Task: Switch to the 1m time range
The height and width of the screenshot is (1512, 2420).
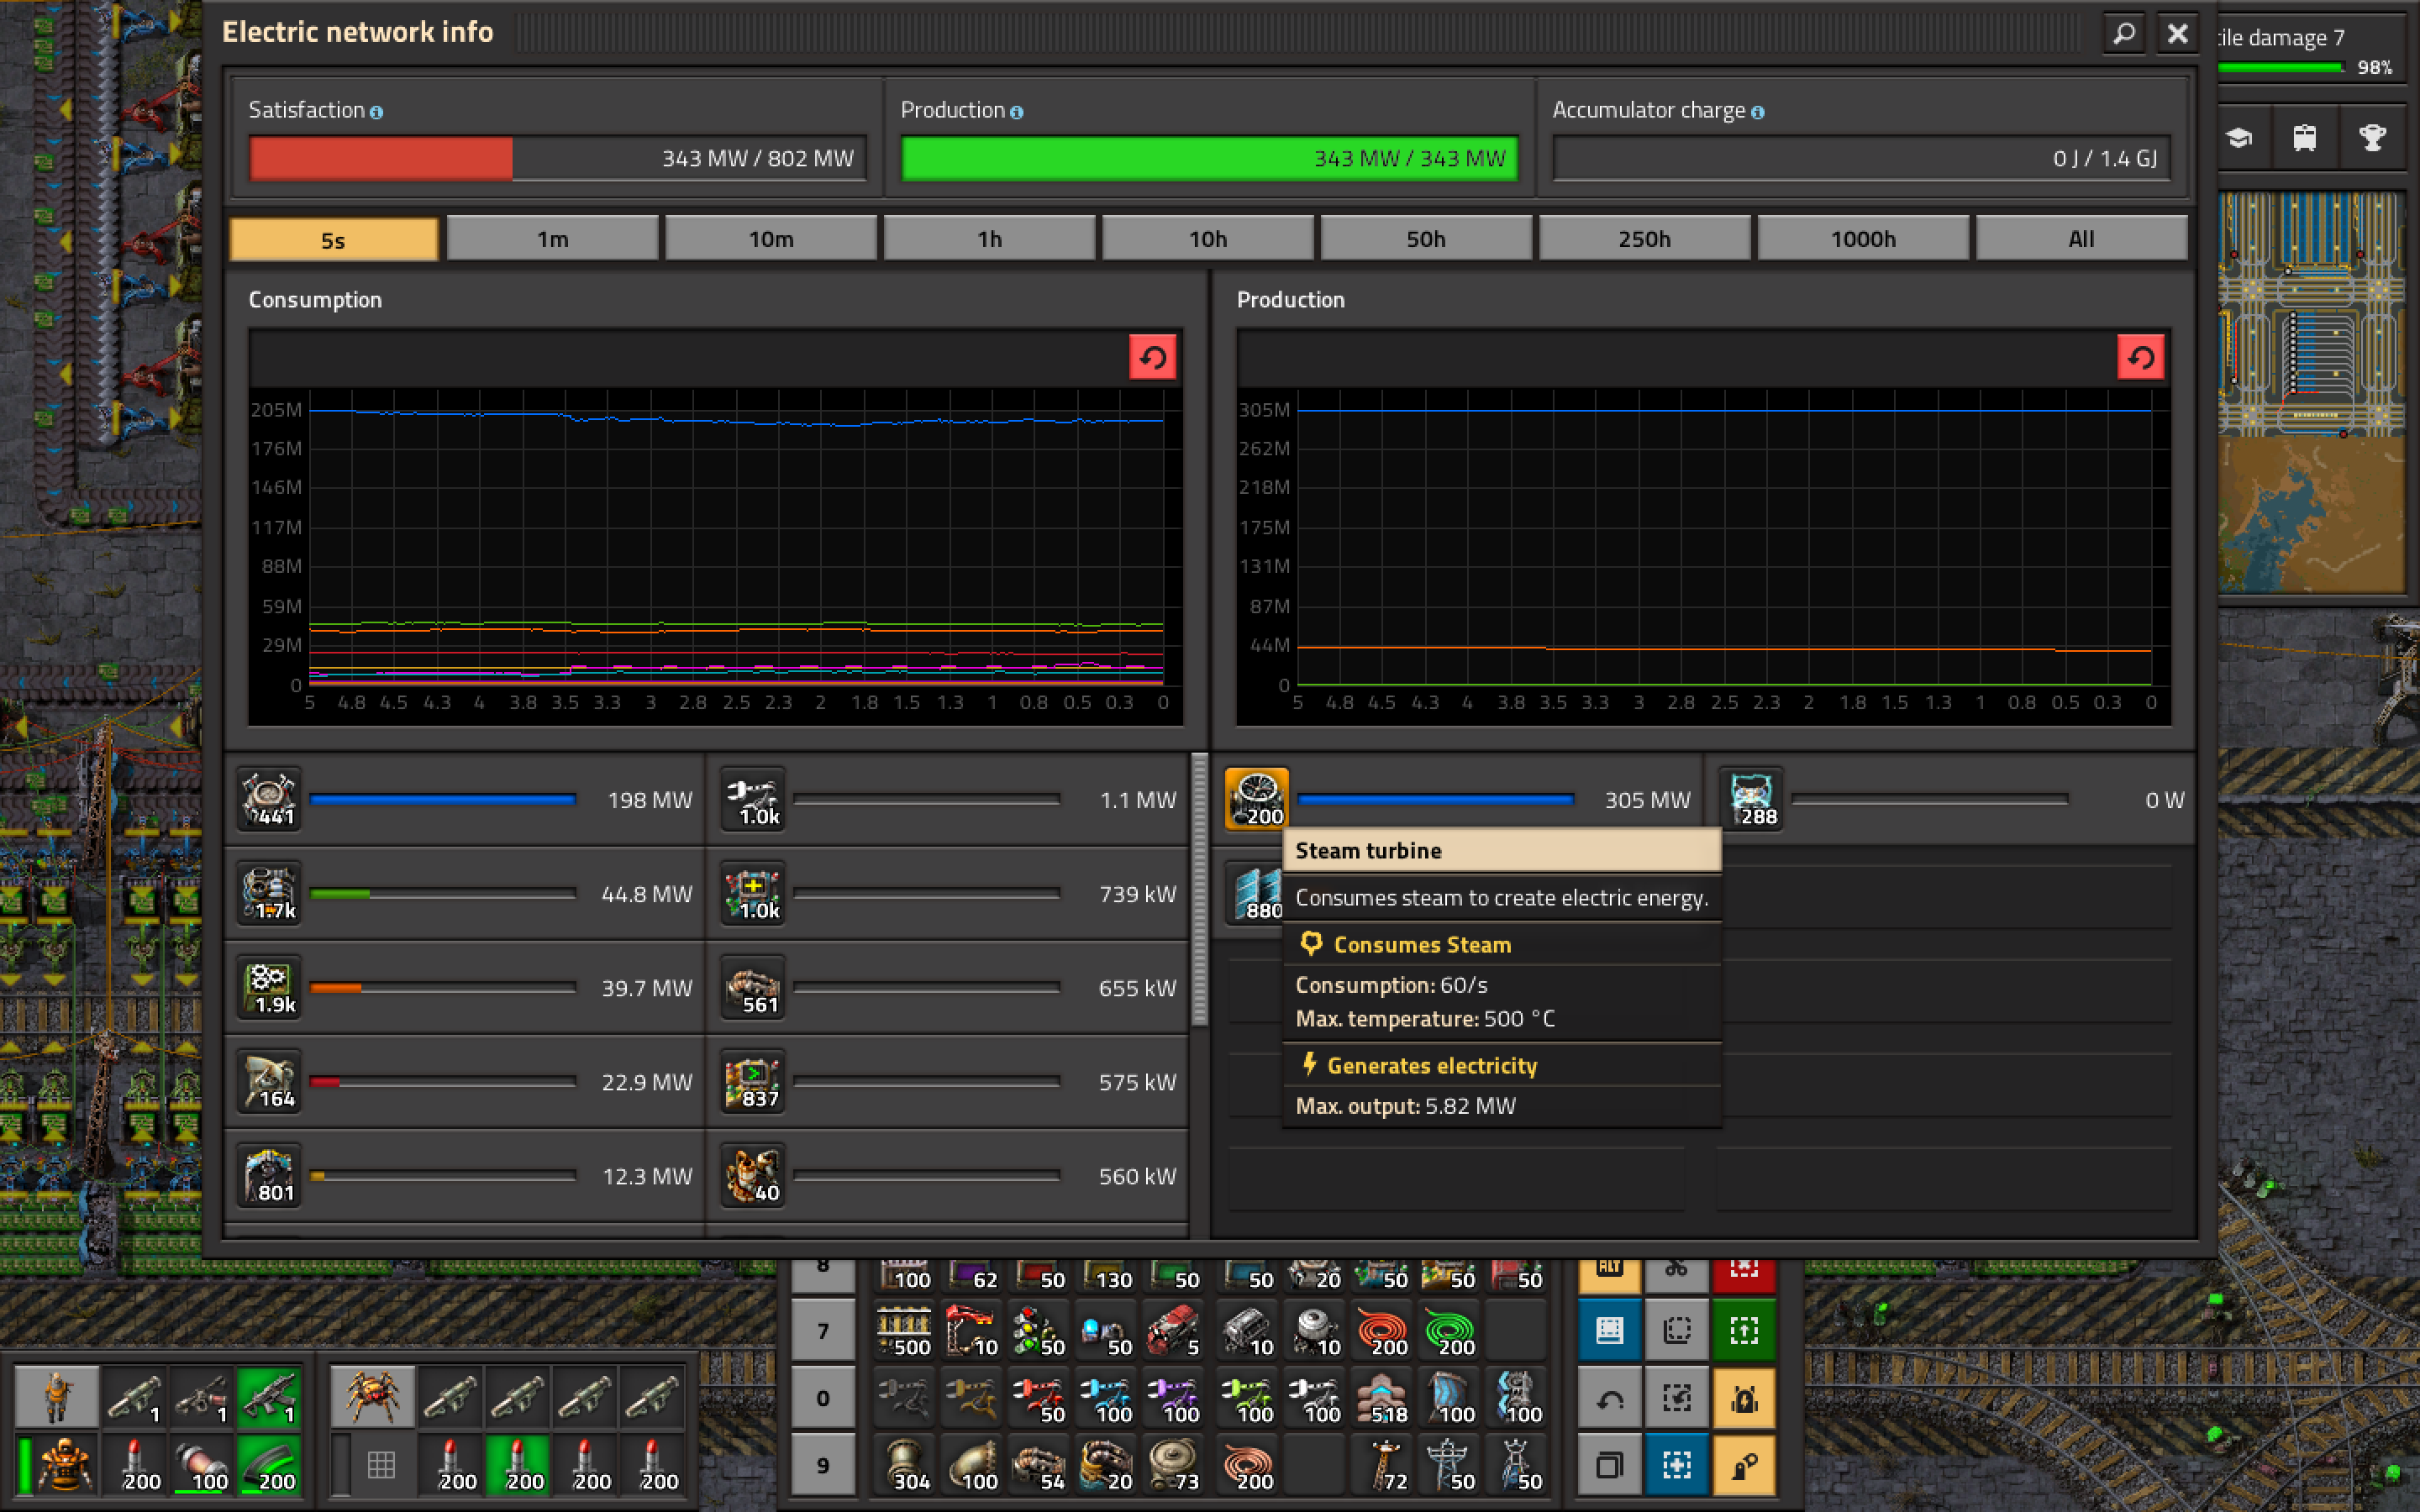Action: (552, 240)
